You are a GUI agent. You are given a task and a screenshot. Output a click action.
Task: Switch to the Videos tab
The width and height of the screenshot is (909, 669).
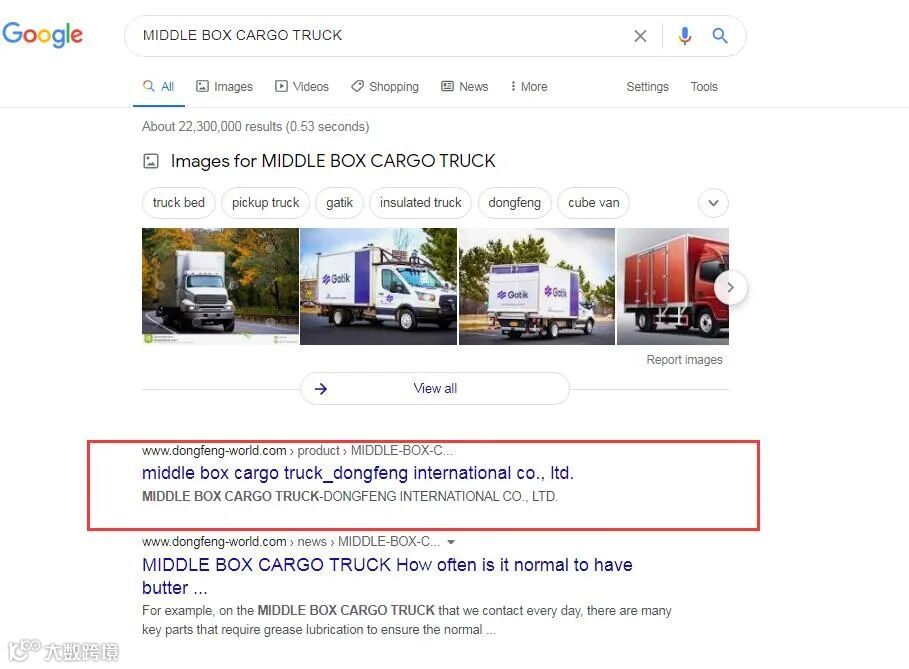(301, 86)
